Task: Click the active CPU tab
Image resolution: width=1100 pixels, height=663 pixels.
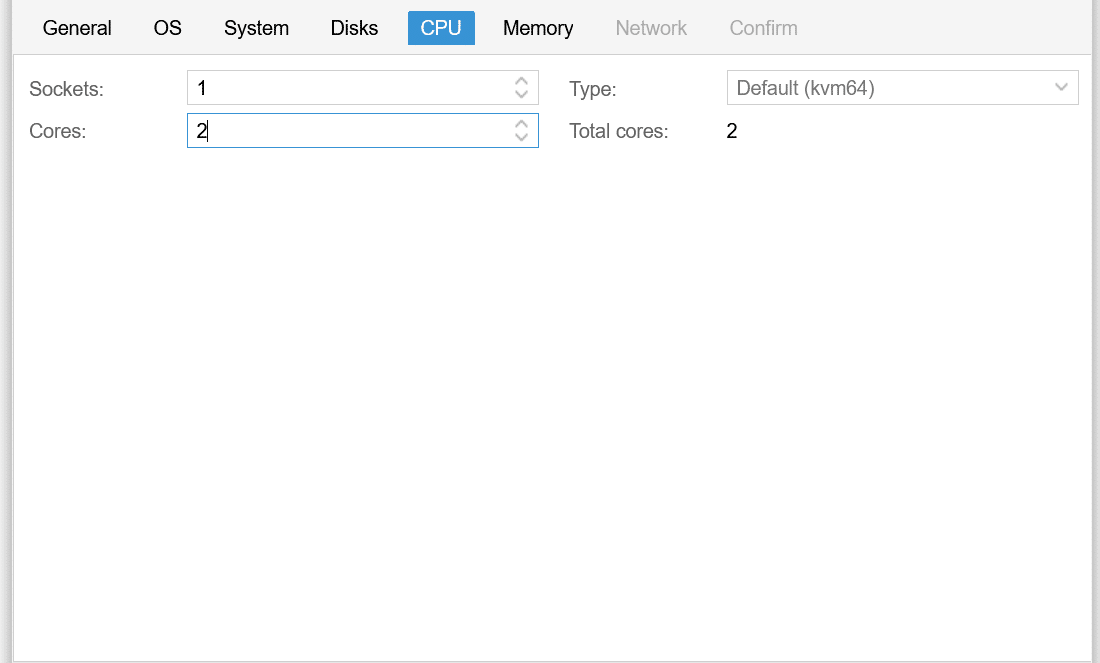Action: pos(441,28)
